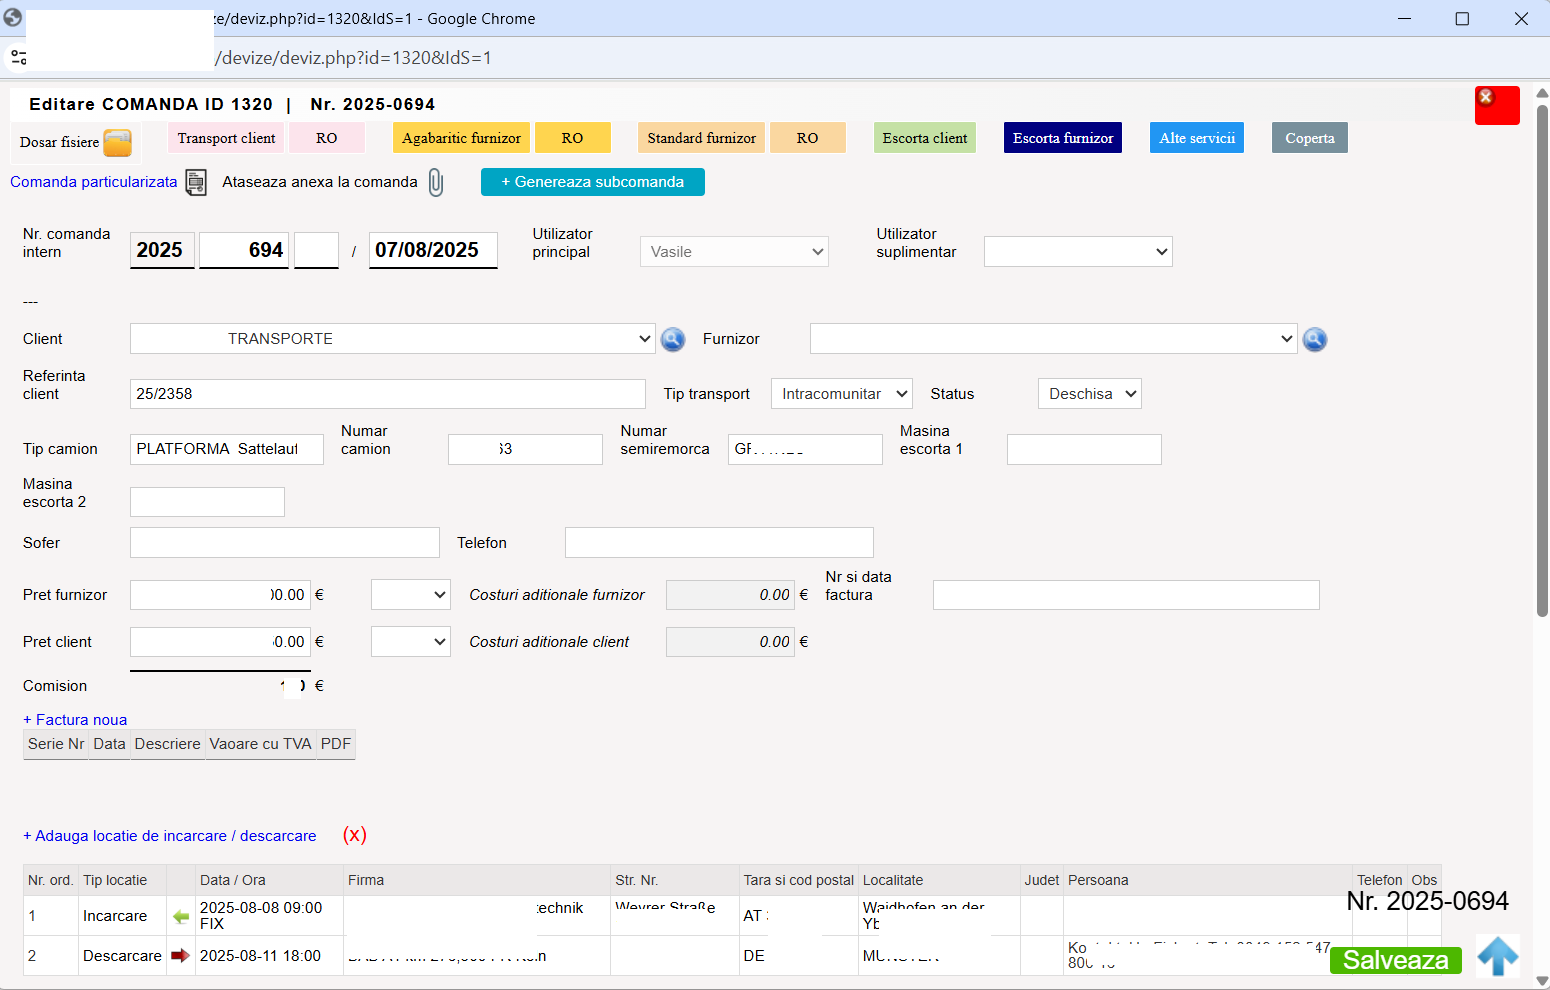Image resolution: width=1550 pixels, height=990 pixels.
Task: Click the Nr si data factura field
Action: point(1126,595)
